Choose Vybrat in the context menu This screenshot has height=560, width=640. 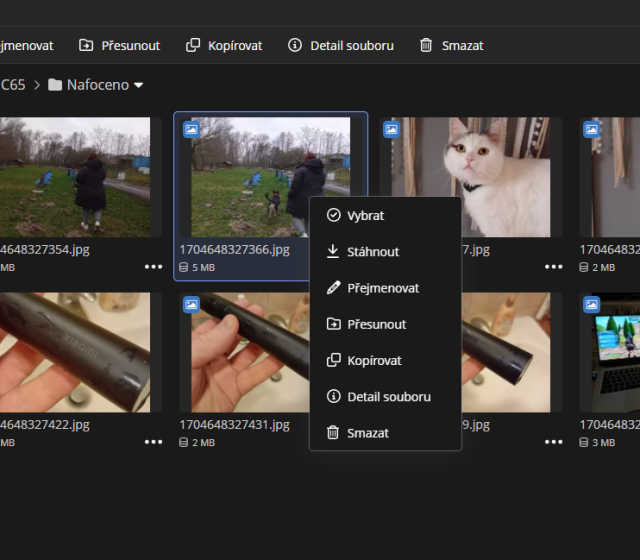pyautogui.click(x=365, y=216)
